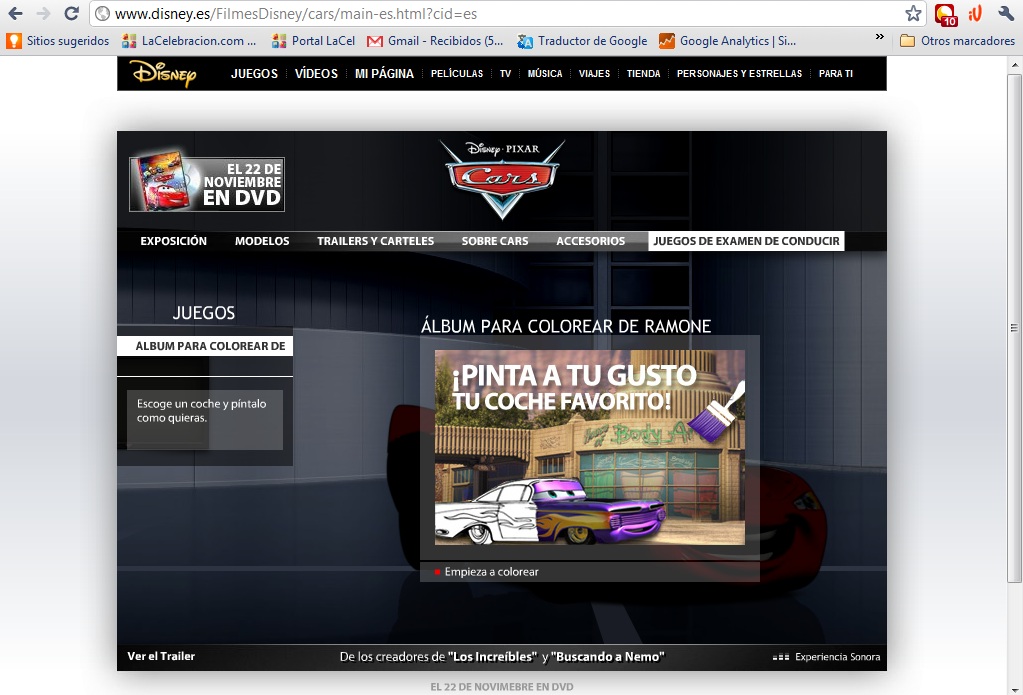Screen dimensions: 1023x695
Task: Click the scrollbar up arrow
Action: click(x=1014, y=65)
